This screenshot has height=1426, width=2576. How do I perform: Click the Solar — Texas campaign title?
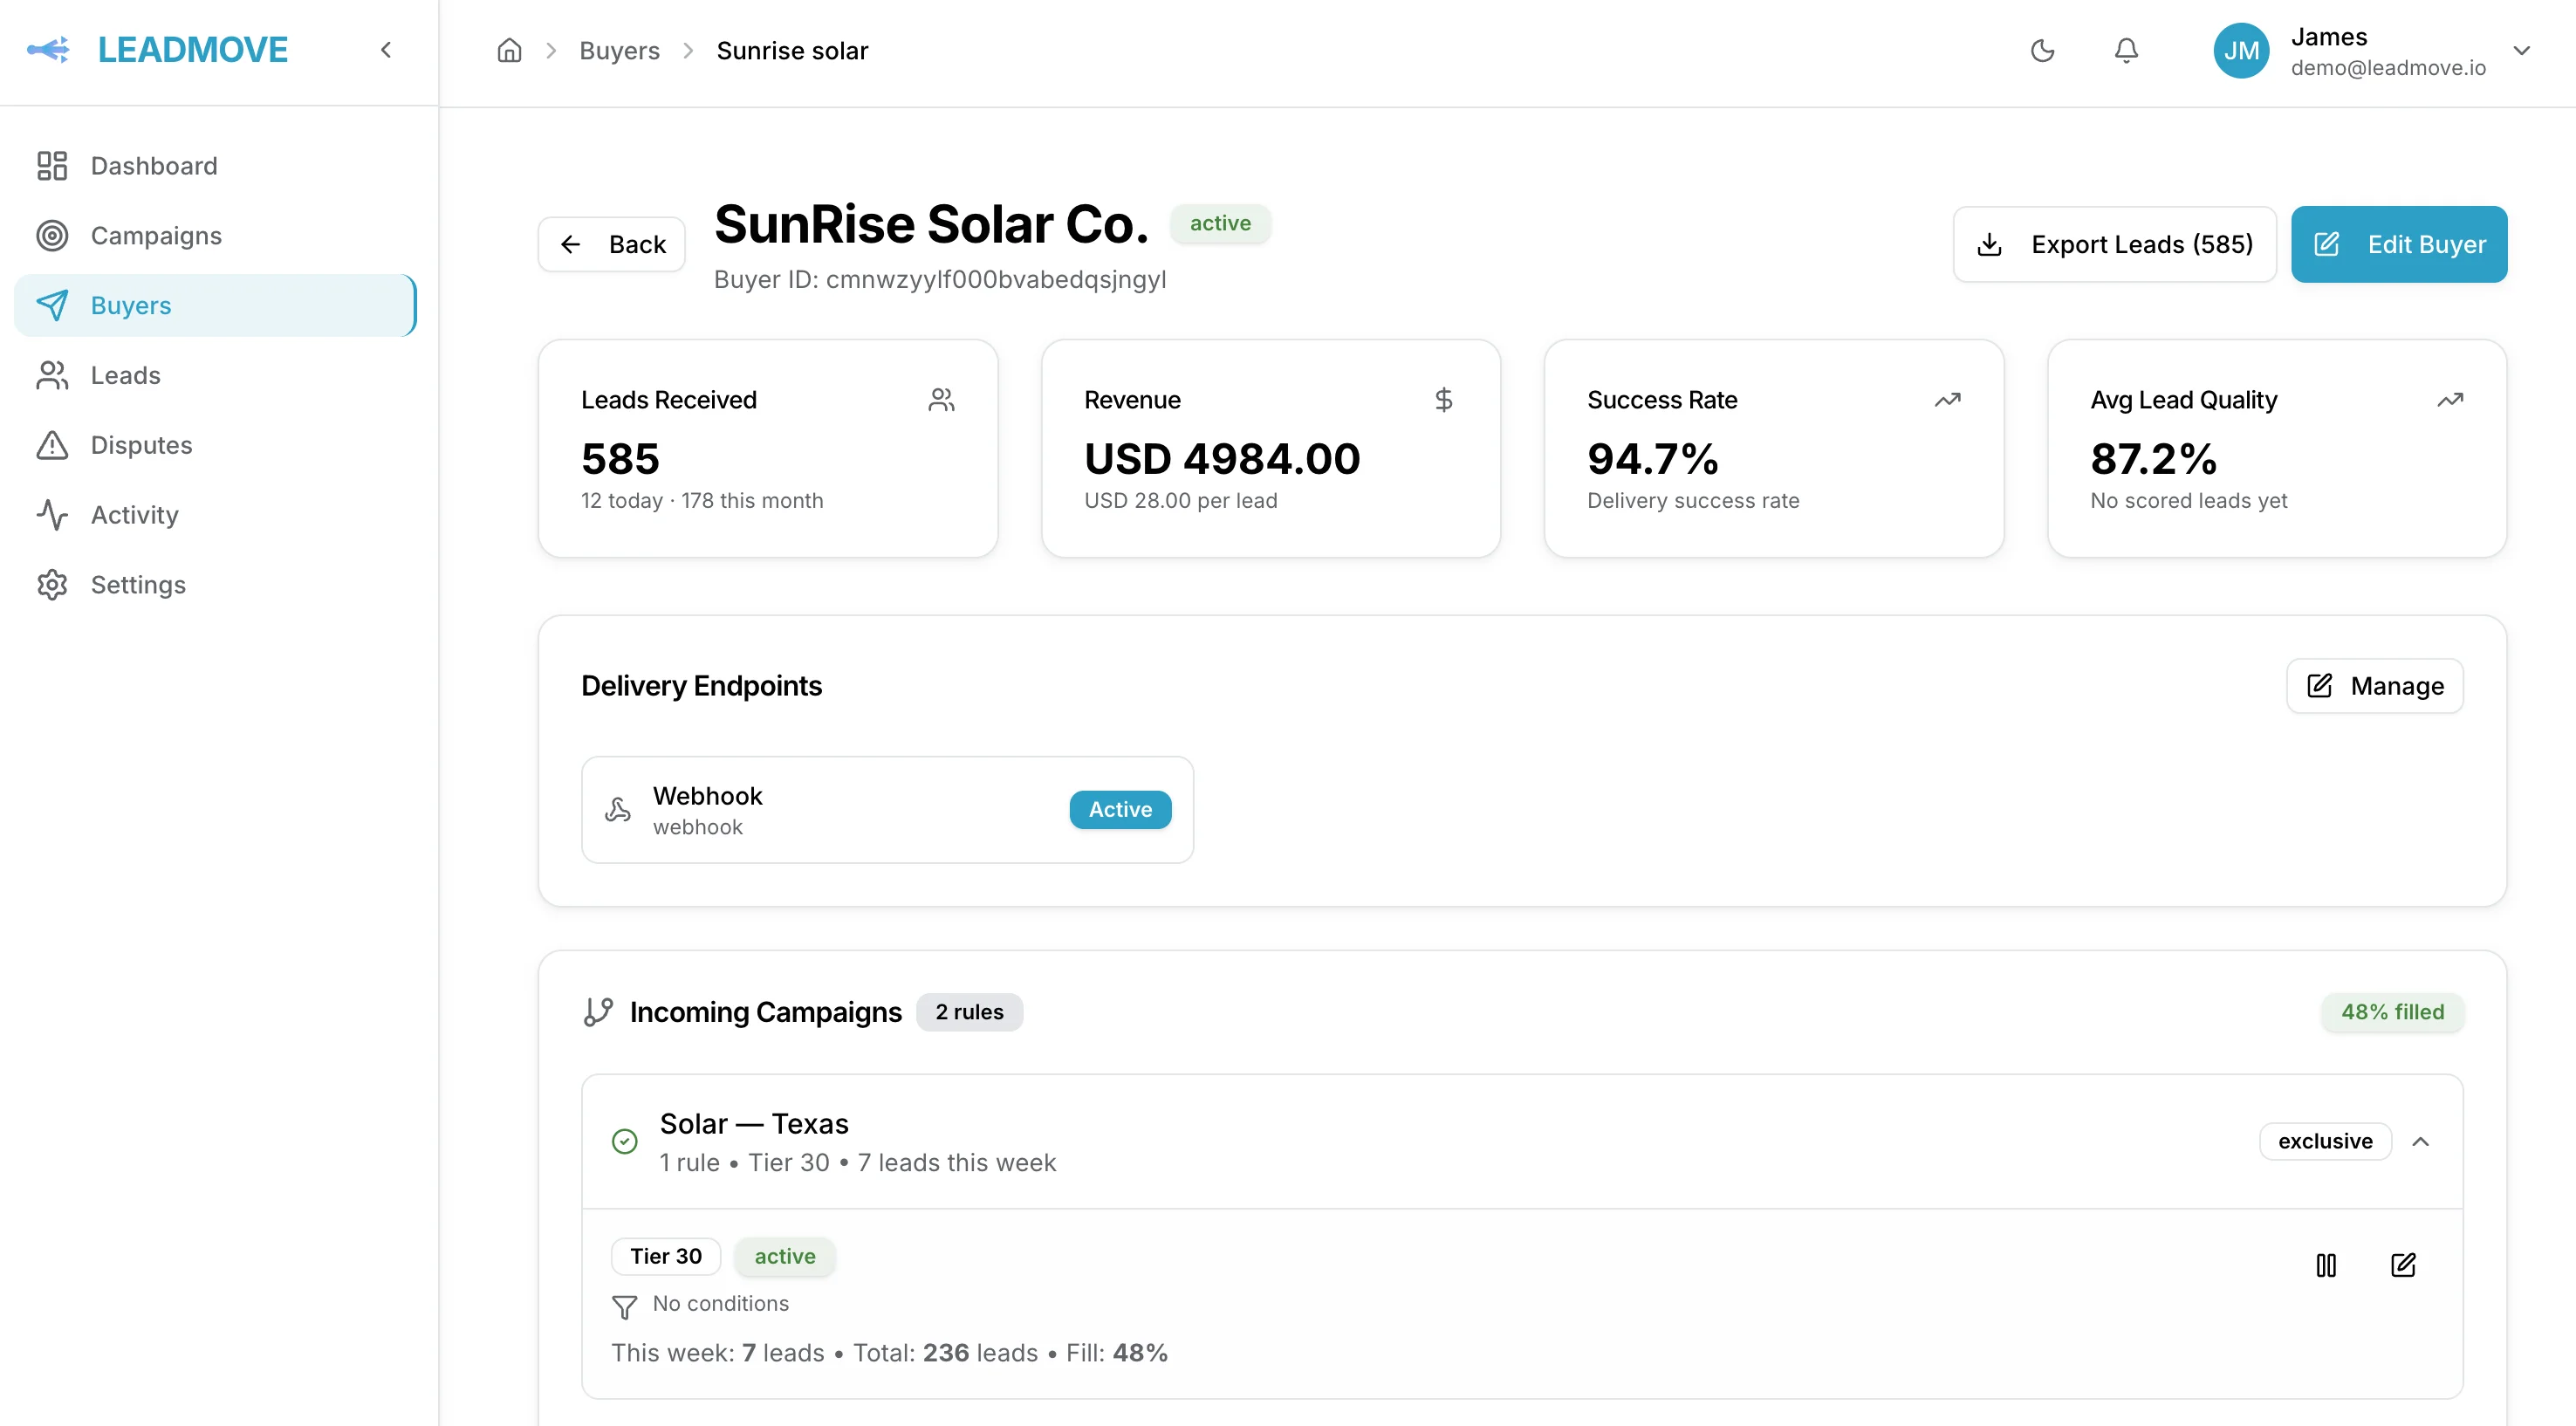[x=754, y=1124]
